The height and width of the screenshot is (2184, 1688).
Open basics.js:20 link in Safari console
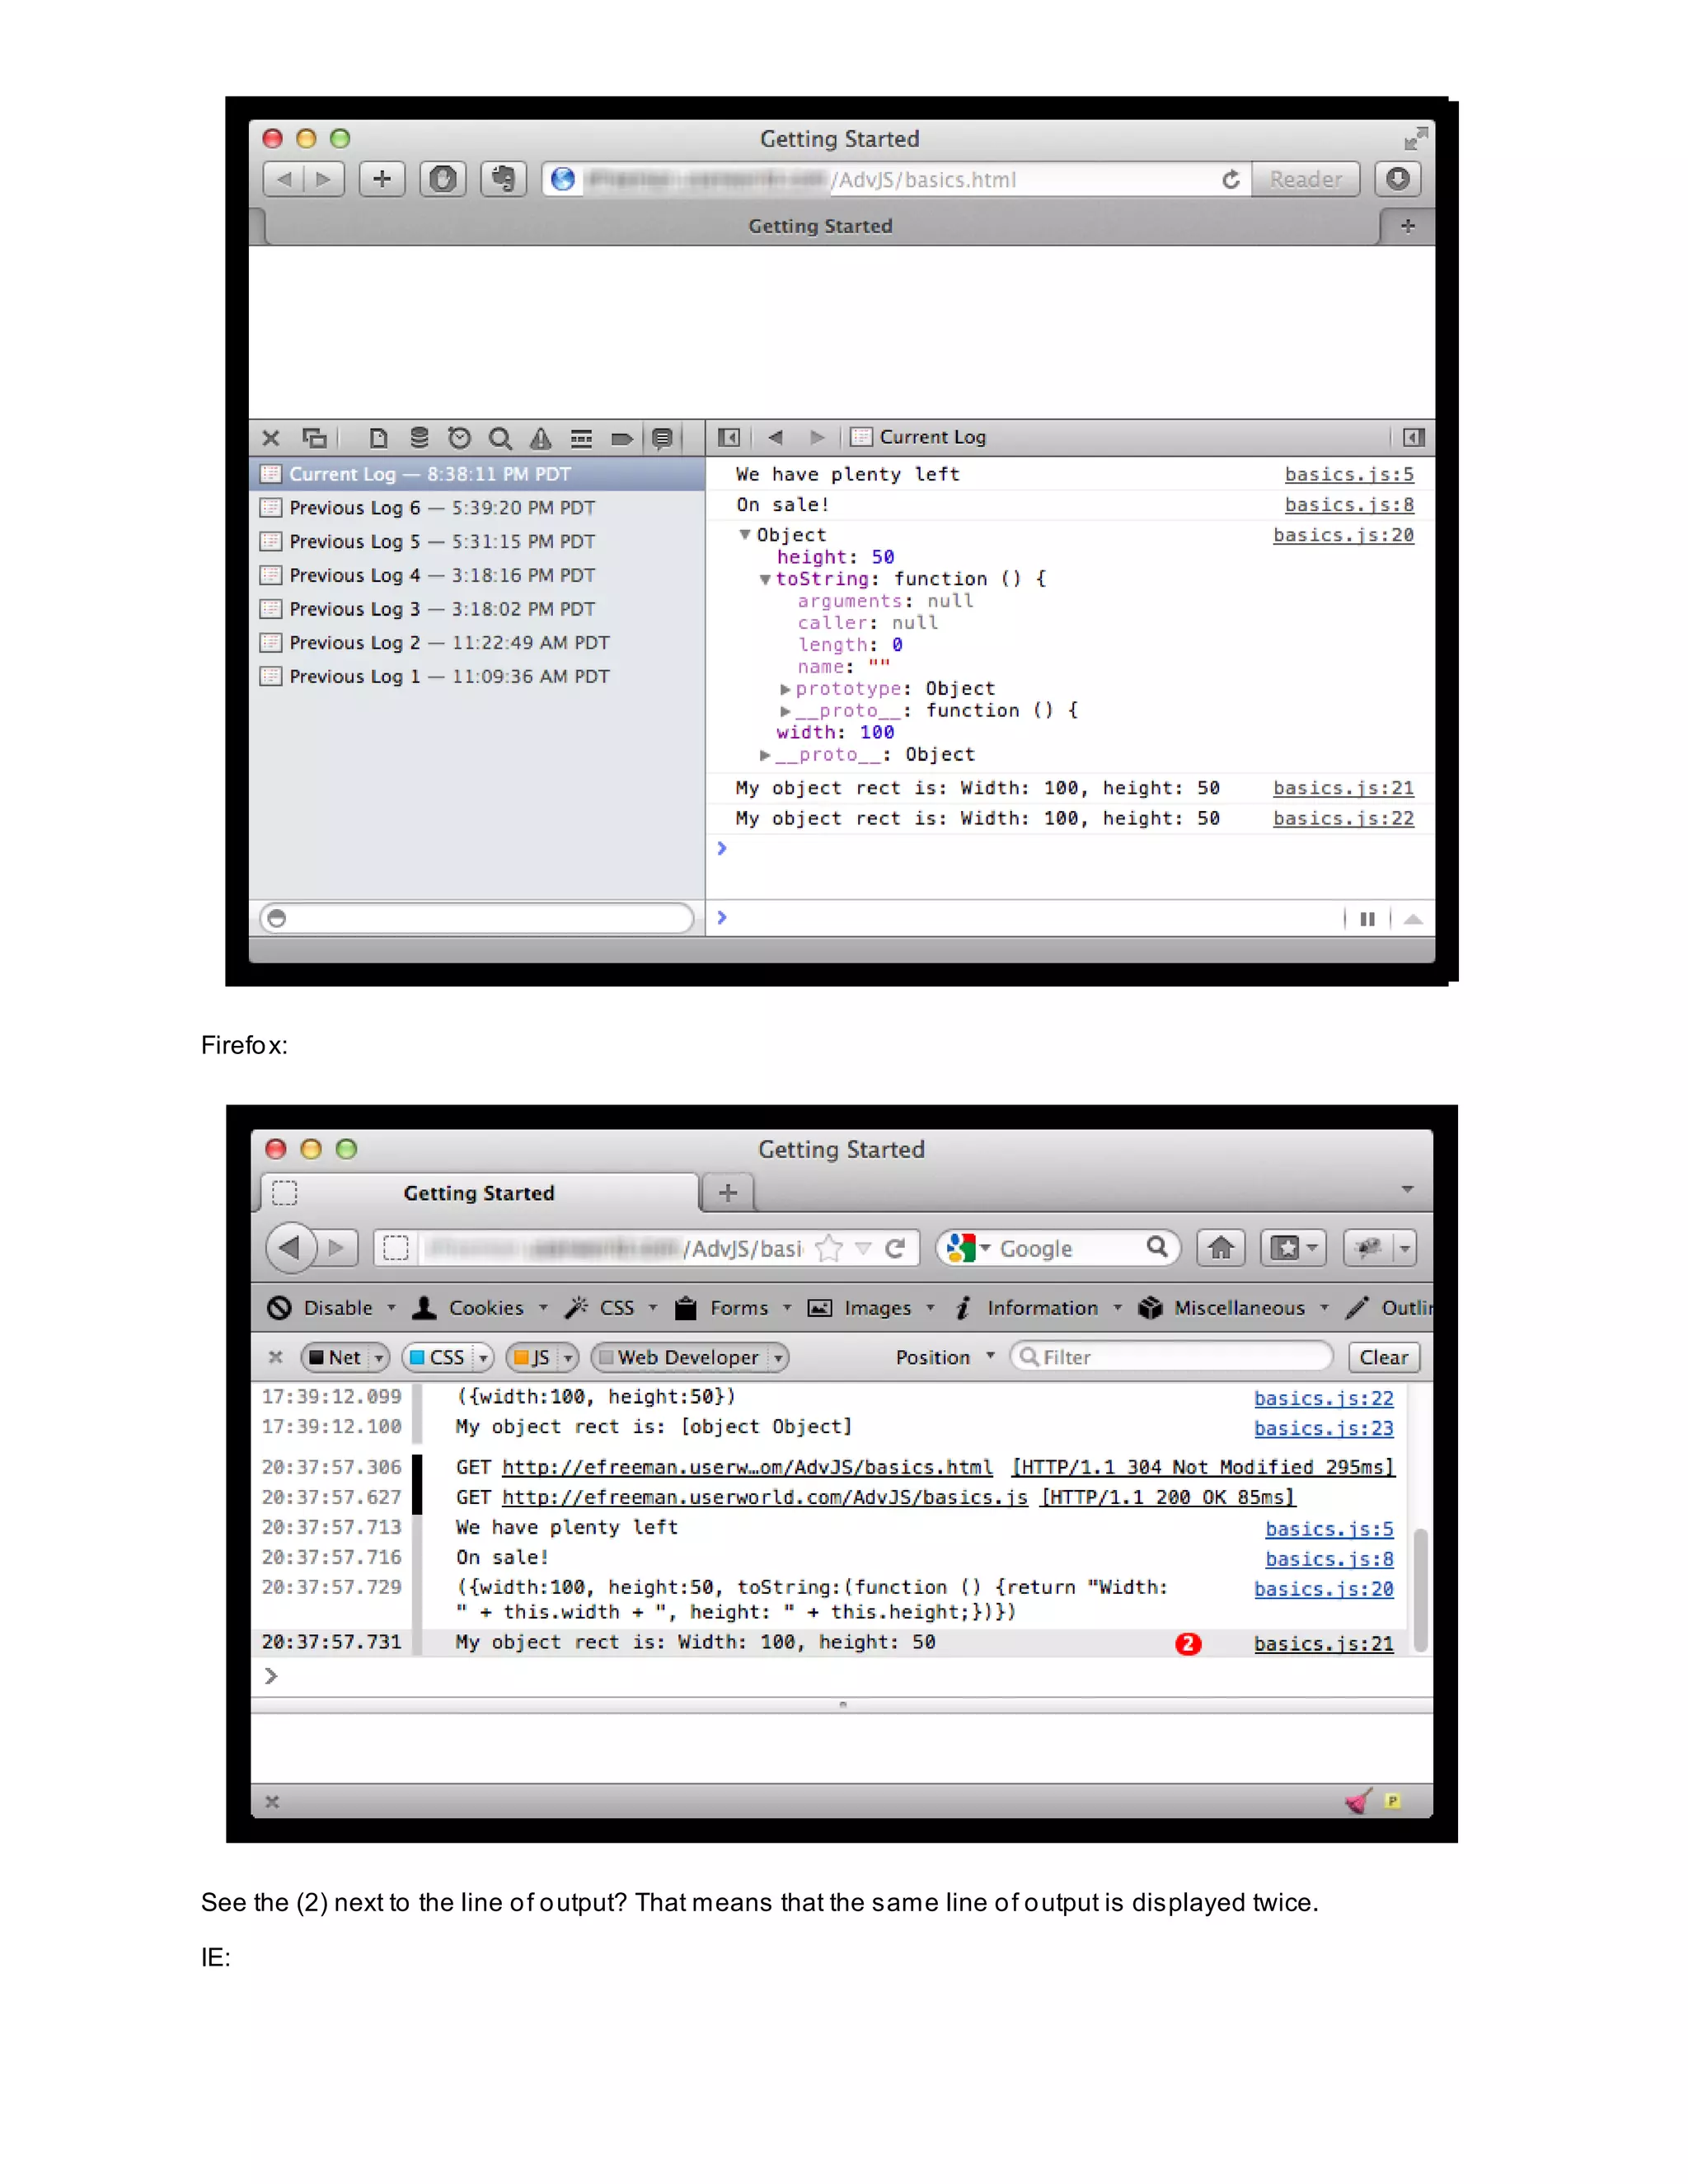pyautogui.click(x=1343, y=536)
